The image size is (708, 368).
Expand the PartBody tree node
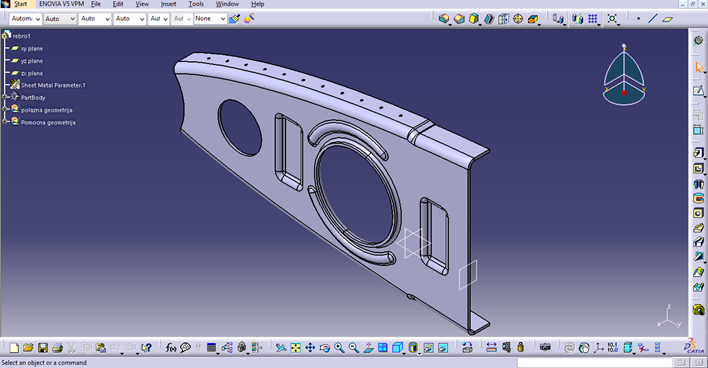point(5,97)
